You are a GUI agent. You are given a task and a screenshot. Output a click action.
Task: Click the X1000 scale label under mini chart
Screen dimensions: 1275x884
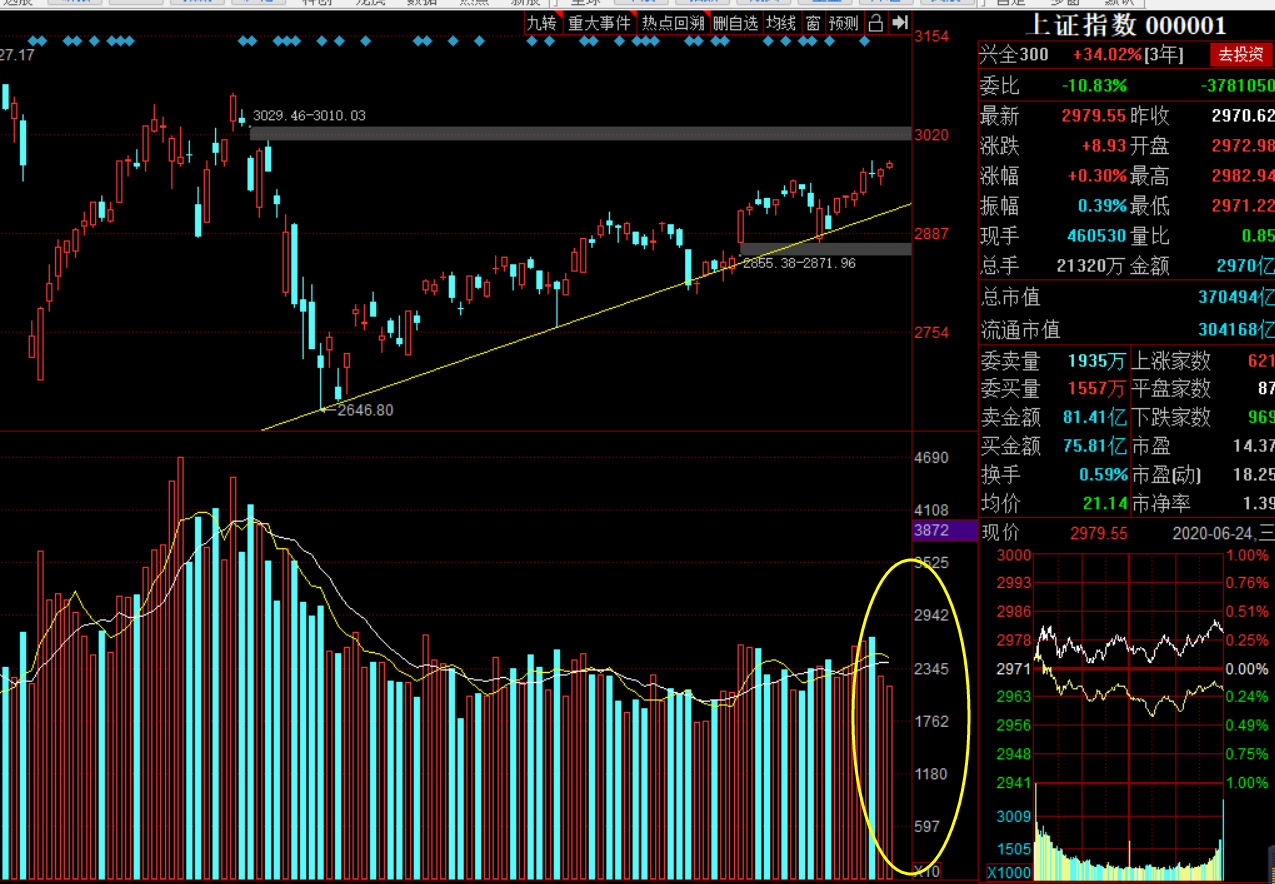point(1008,872)
